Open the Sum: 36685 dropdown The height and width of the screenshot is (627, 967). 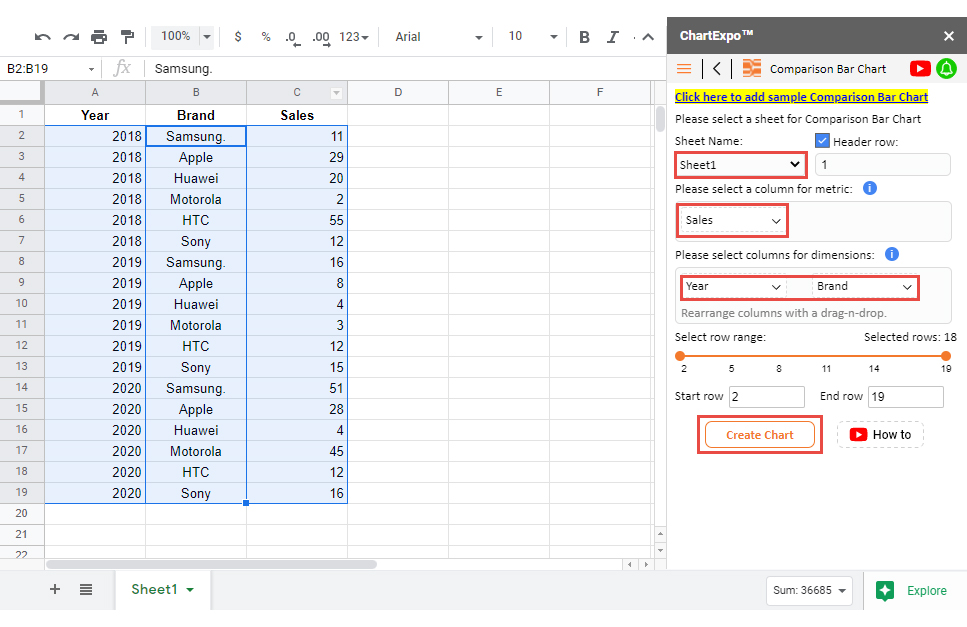809,591
